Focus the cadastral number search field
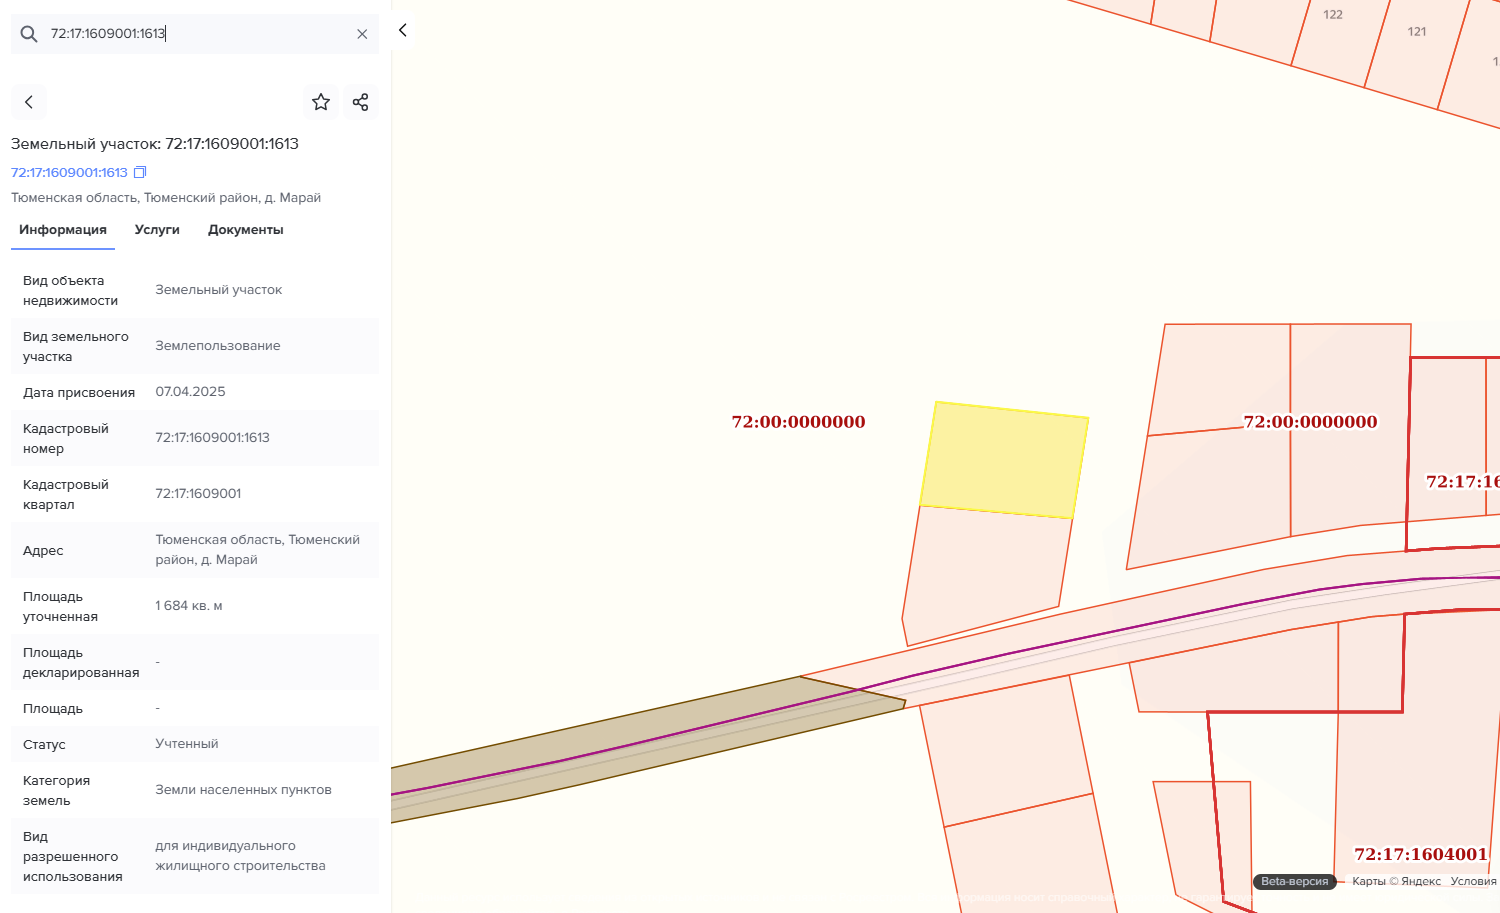 pos(200,34)
